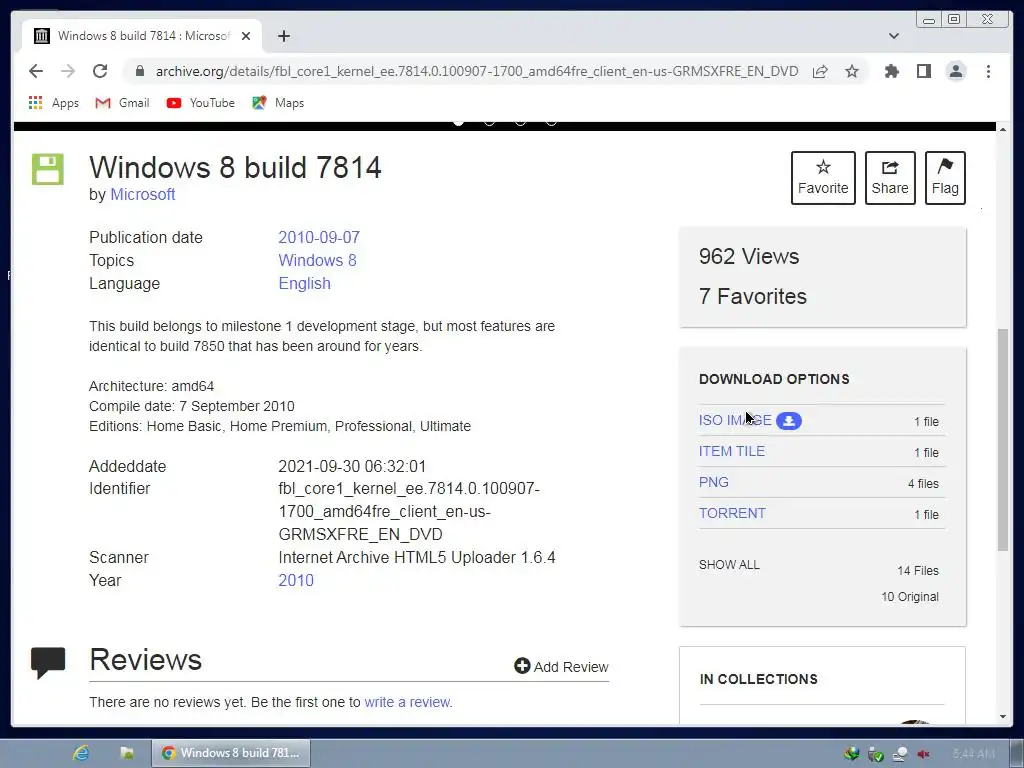Click the '7 Favorites' text
1024x768 pixels.
coord(752,296)
